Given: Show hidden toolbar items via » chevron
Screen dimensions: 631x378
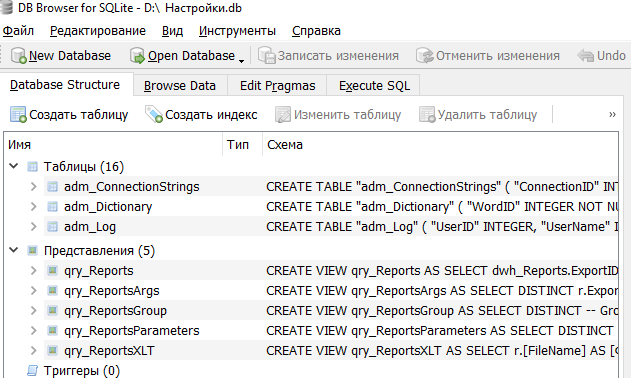Looking at the screenshot, I should 612,115.
